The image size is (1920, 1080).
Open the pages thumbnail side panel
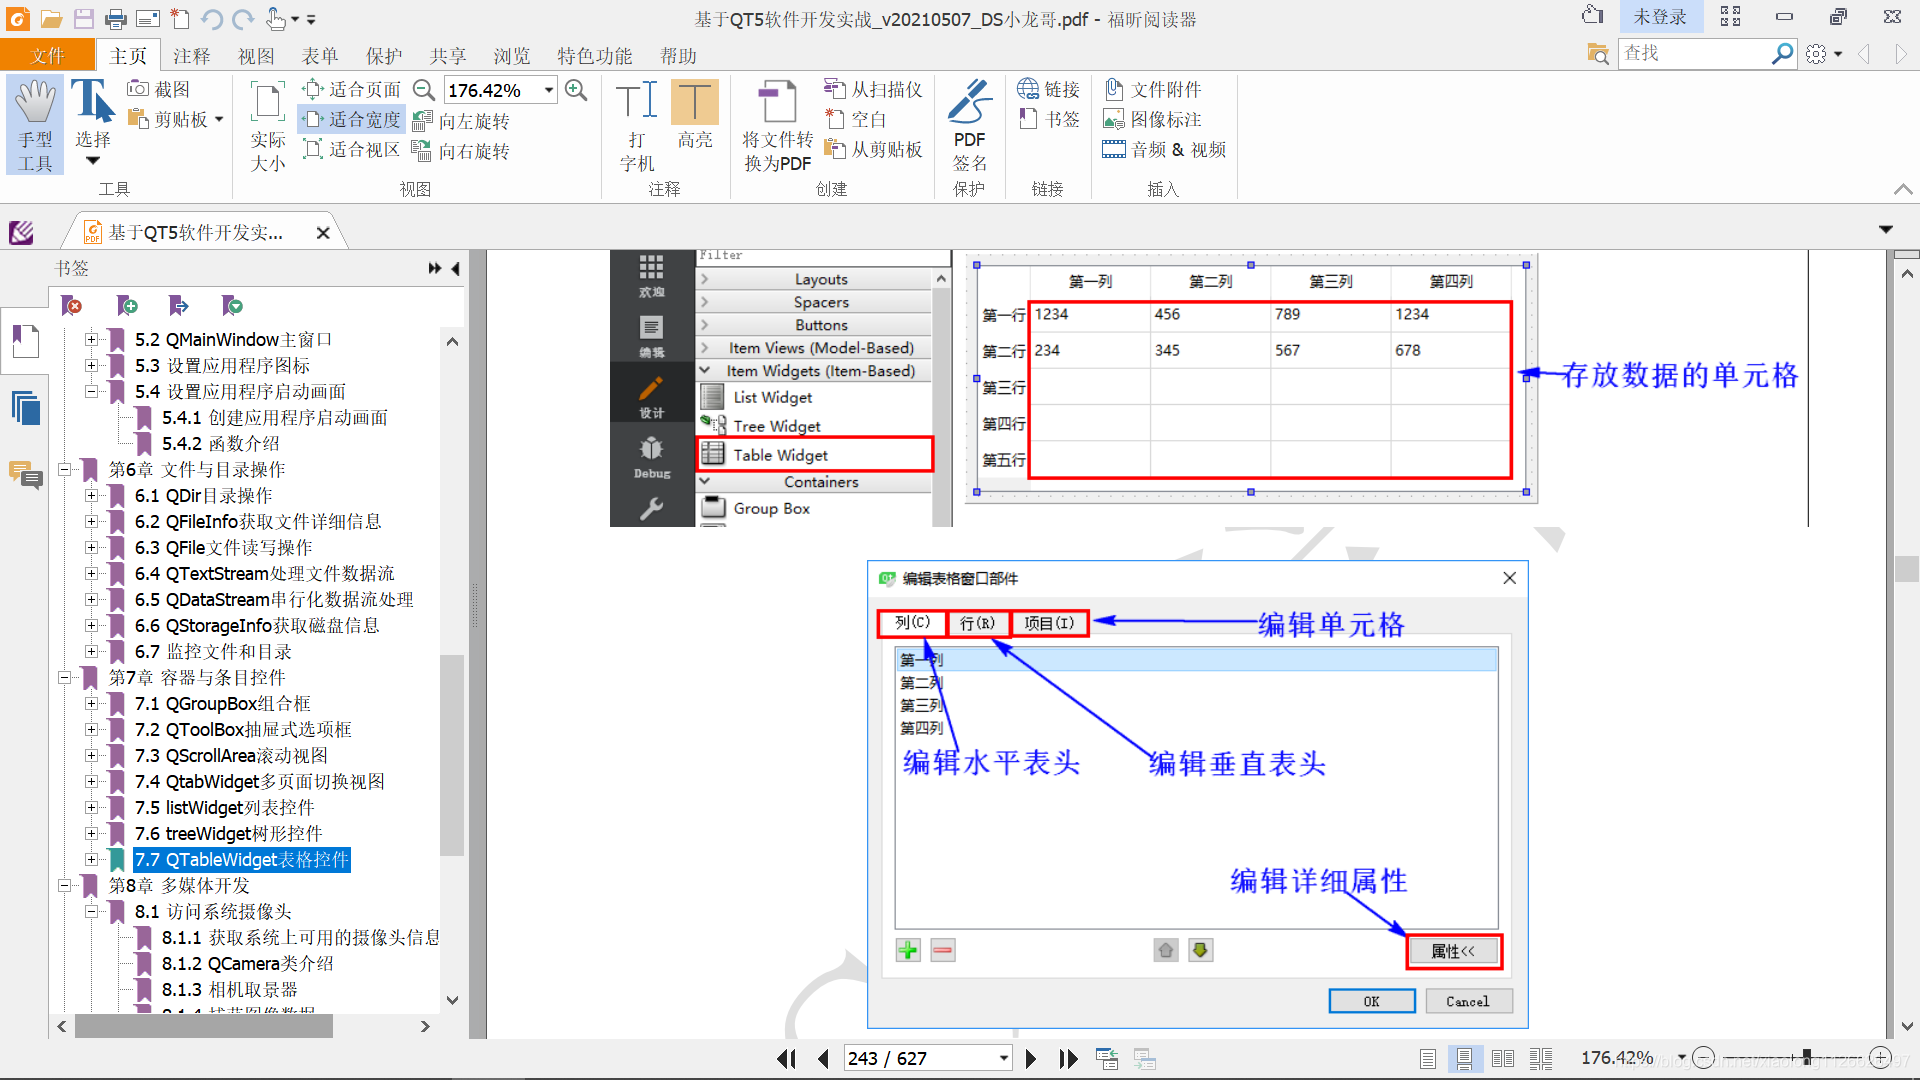(x=26, y=408)
